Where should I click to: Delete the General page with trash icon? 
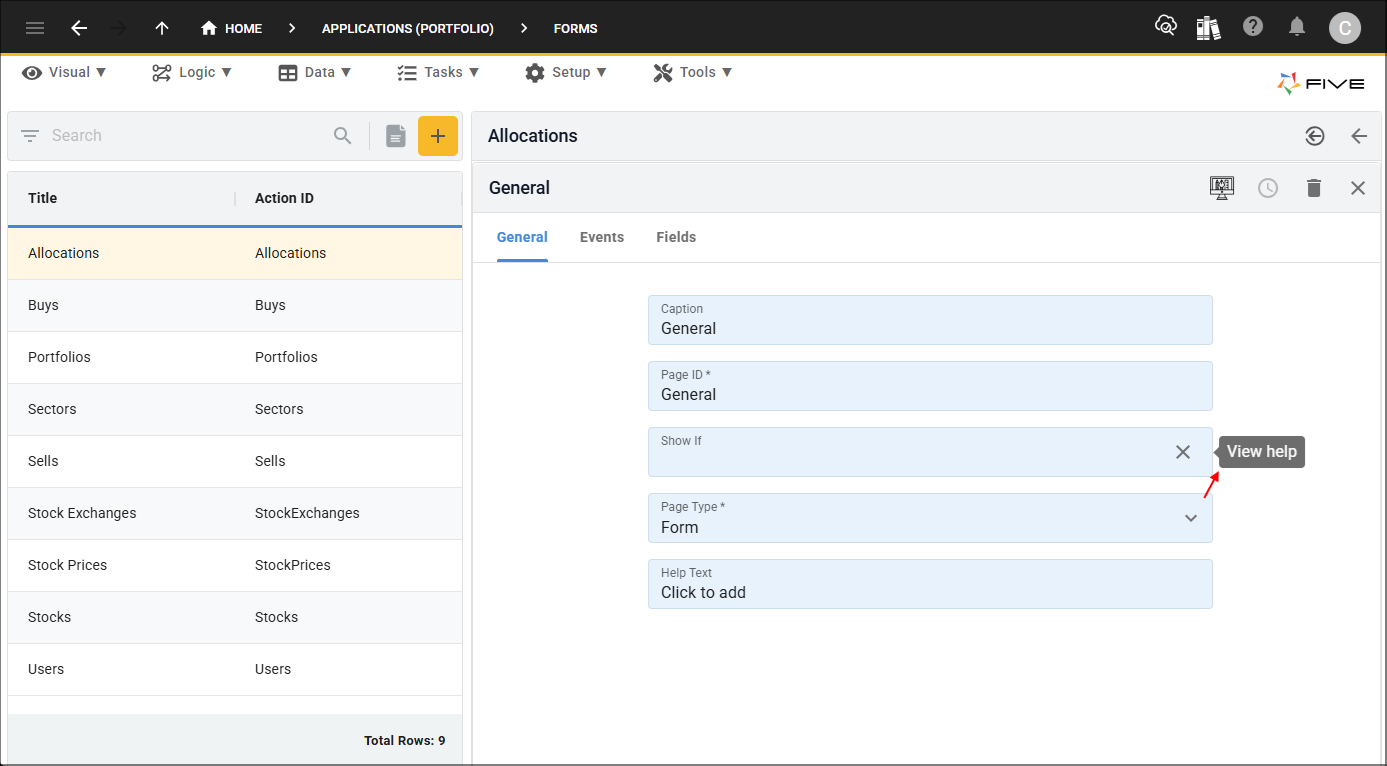1314,188
